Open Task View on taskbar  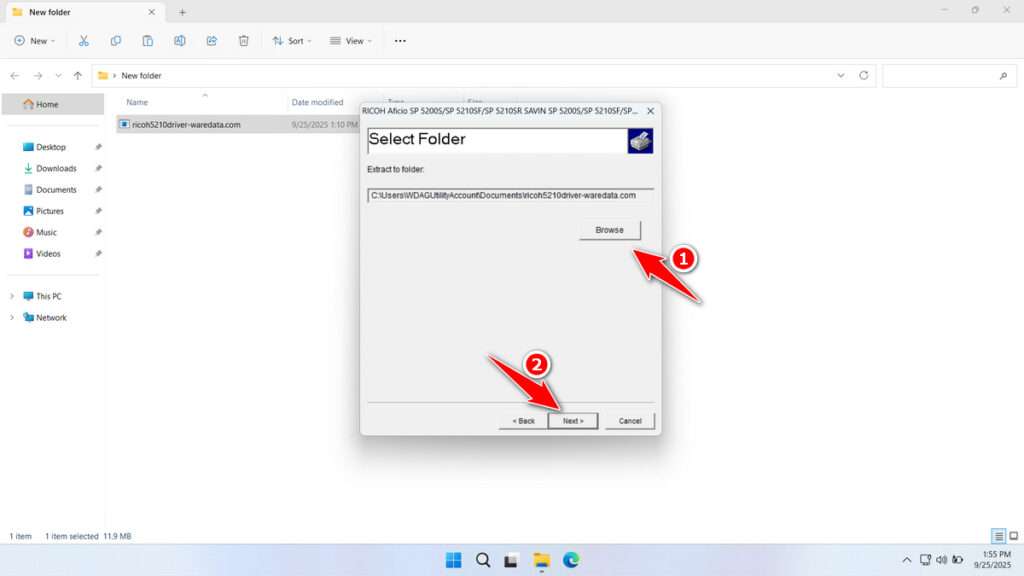(x=511, y=560)
